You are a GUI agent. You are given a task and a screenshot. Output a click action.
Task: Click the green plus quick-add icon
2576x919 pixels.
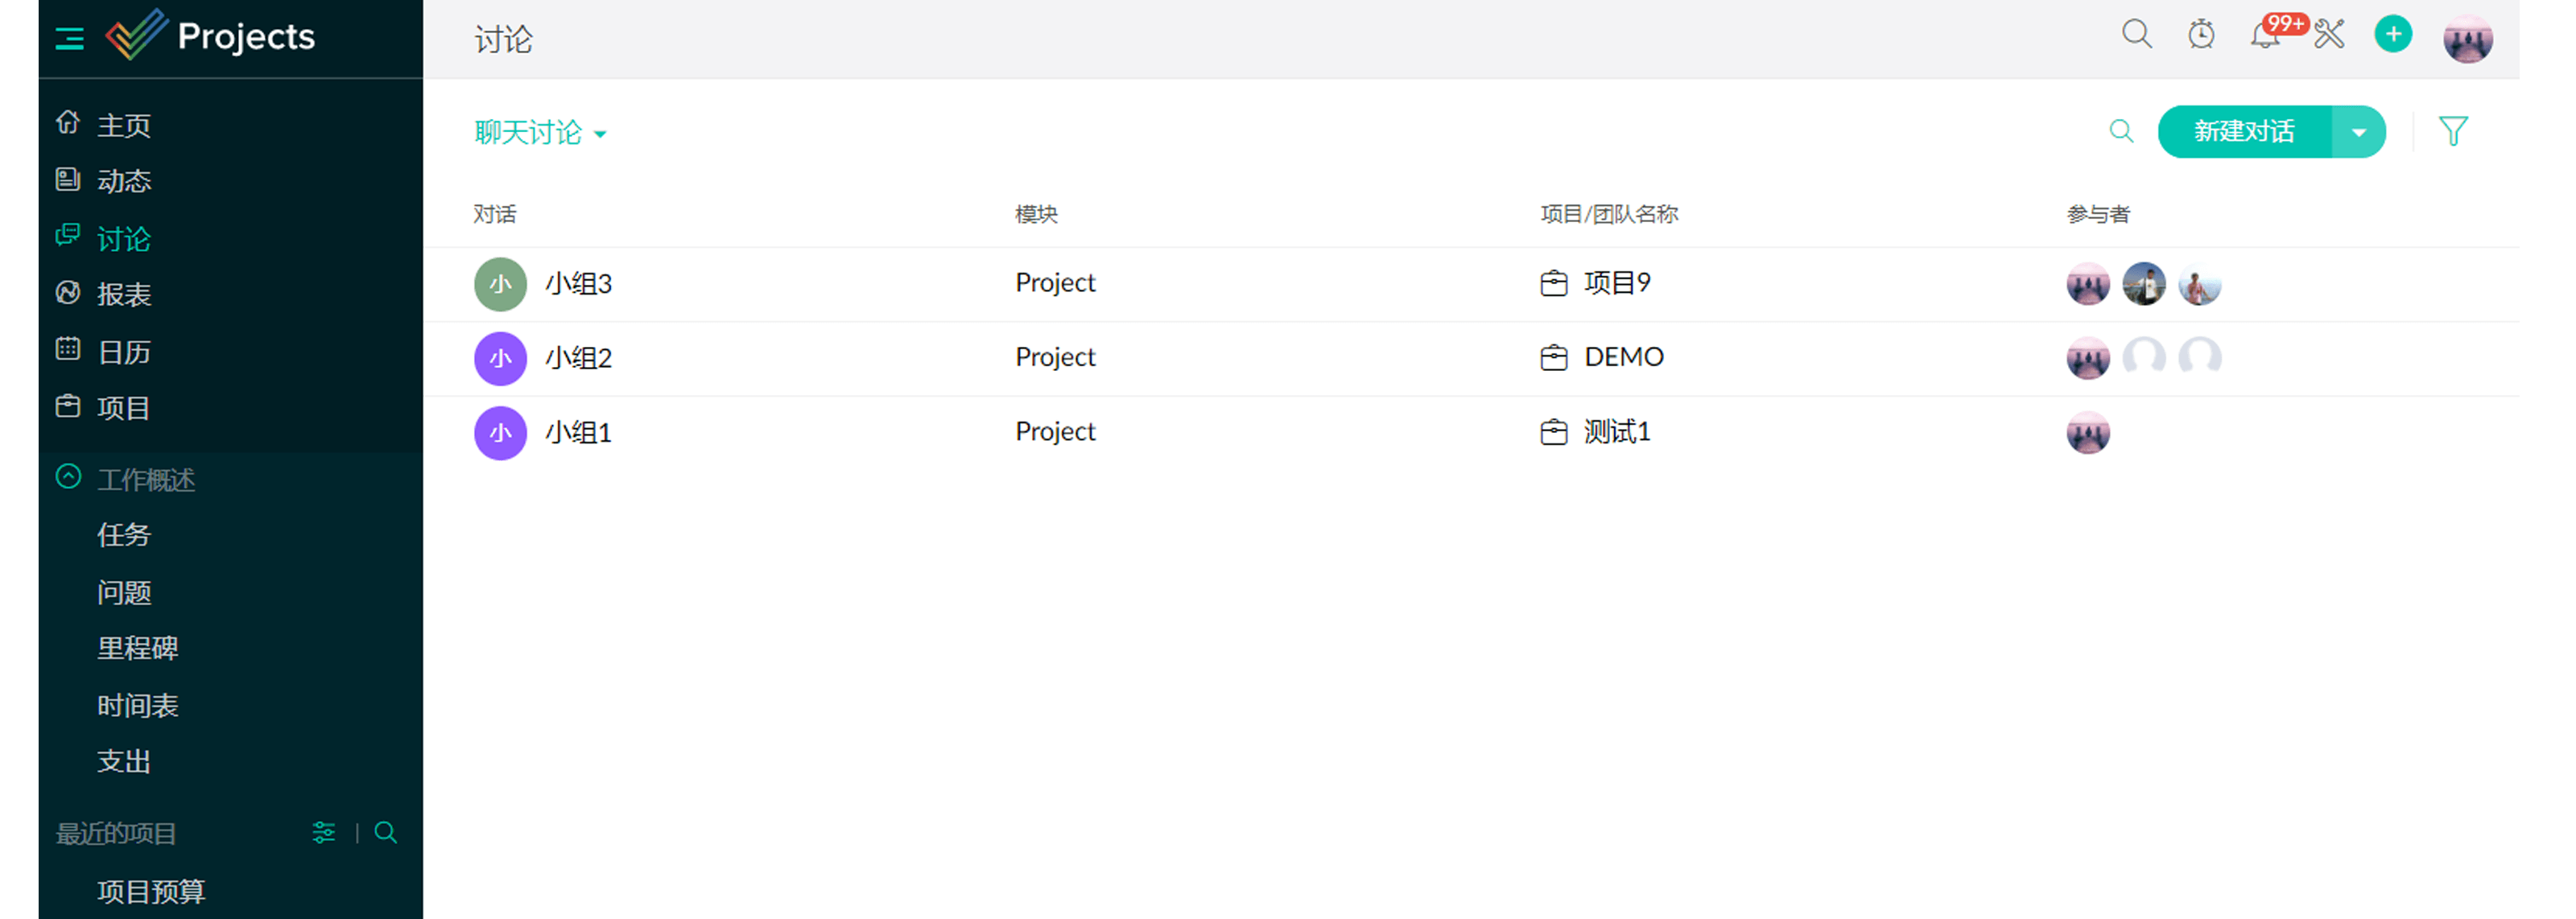(x=2393, y=35)
